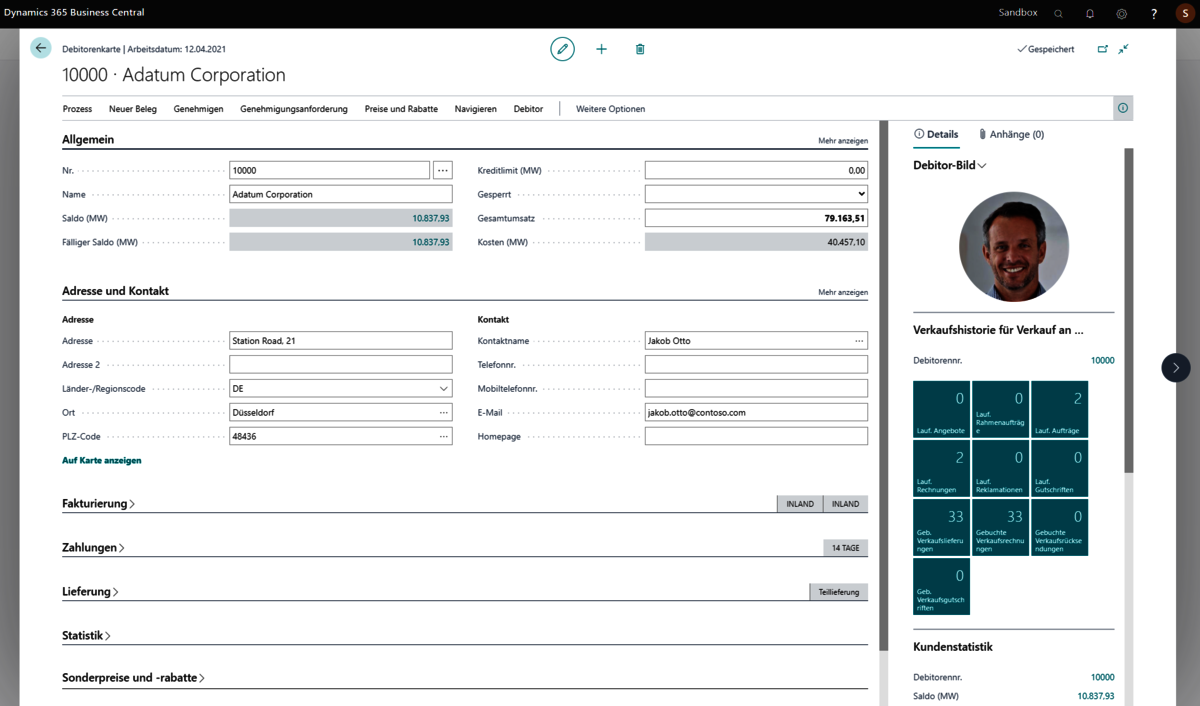
Task: Open the Genehmigen menu
Action: coord(198,109)
